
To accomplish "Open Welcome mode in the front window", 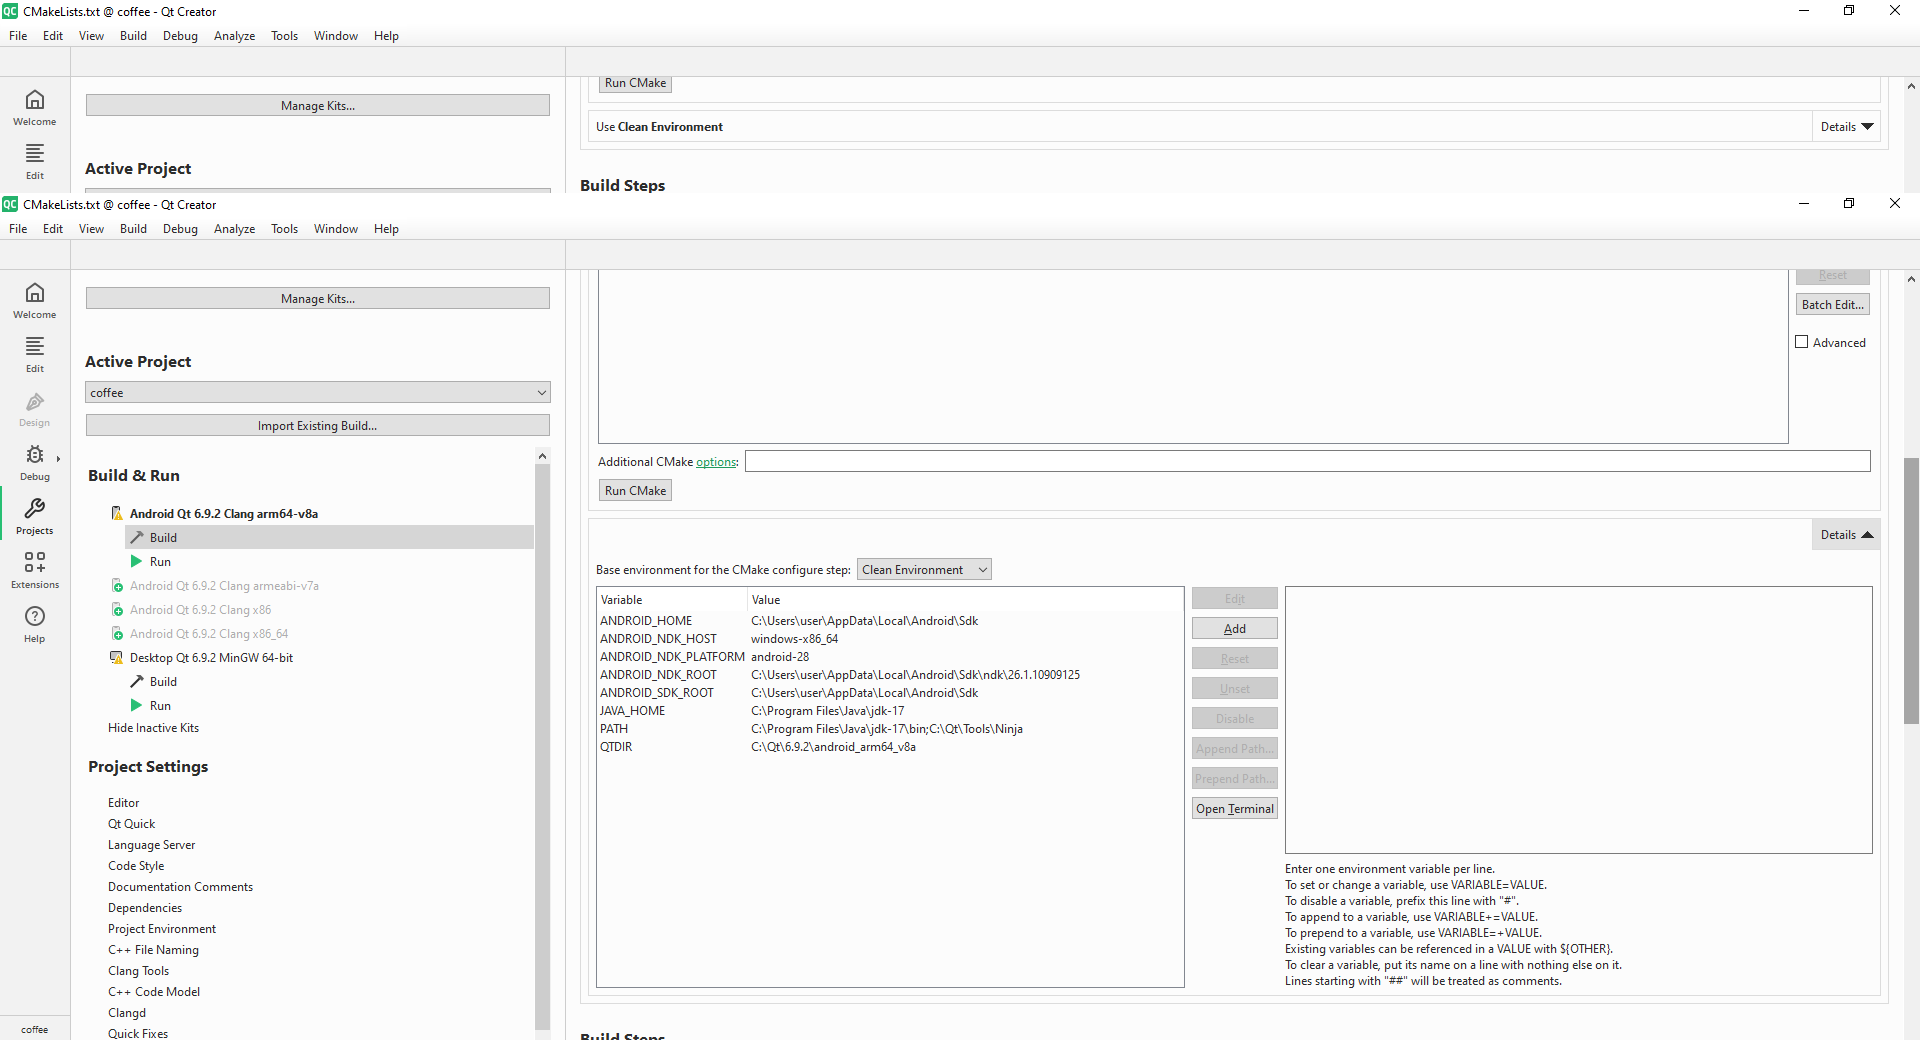I will (x=35, y=300).
